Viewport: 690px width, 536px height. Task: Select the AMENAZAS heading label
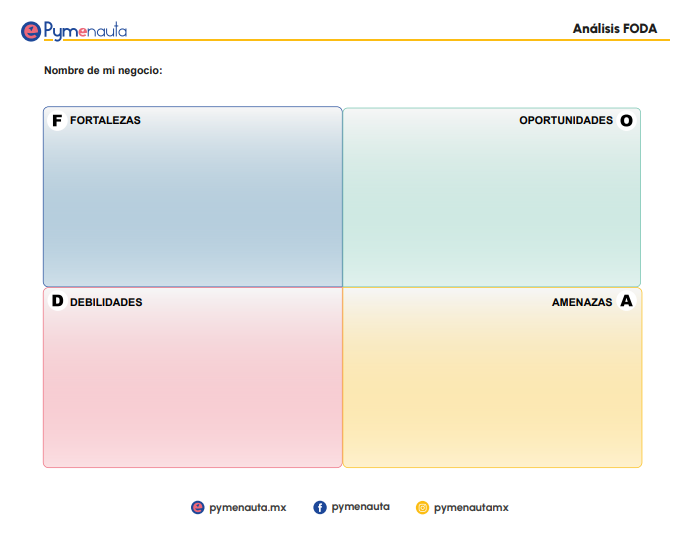pos(582,302)
